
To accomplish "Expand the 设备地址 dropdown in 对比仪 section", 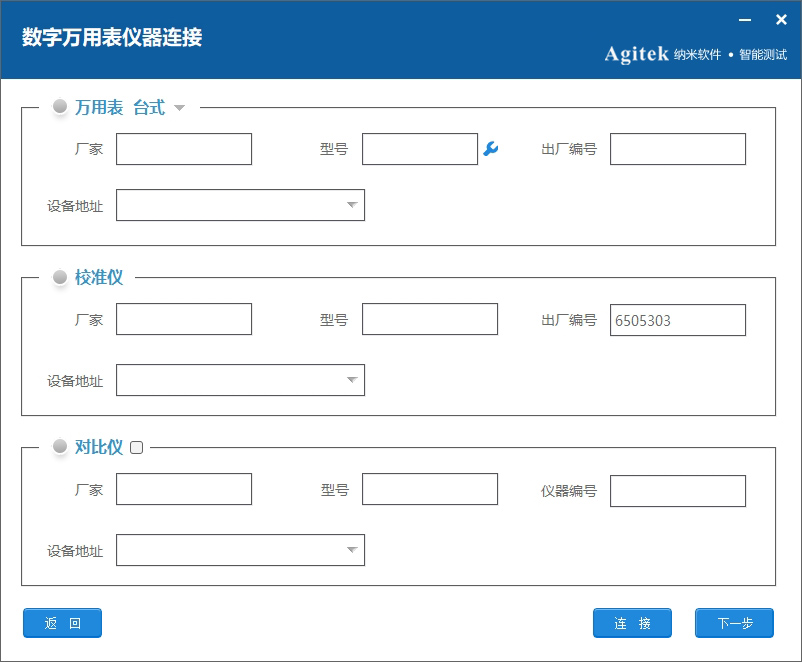I will tap(351, 550).
